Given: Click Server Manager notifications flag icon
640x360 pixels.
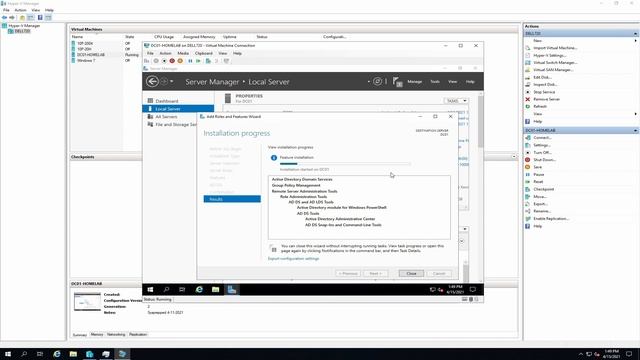Looking at the screenshot, I should (397, 82).
